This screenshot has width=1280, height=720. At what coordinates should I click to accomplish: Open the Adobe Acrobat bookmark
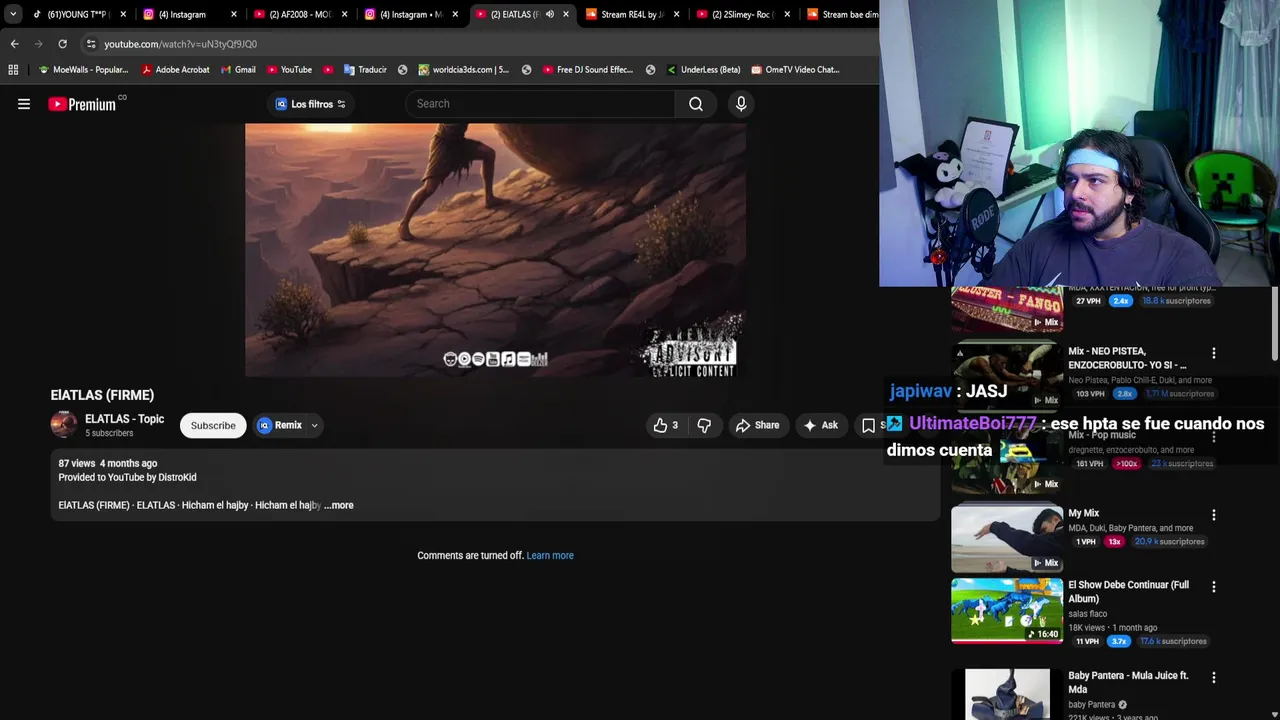[x=176, y=70]
